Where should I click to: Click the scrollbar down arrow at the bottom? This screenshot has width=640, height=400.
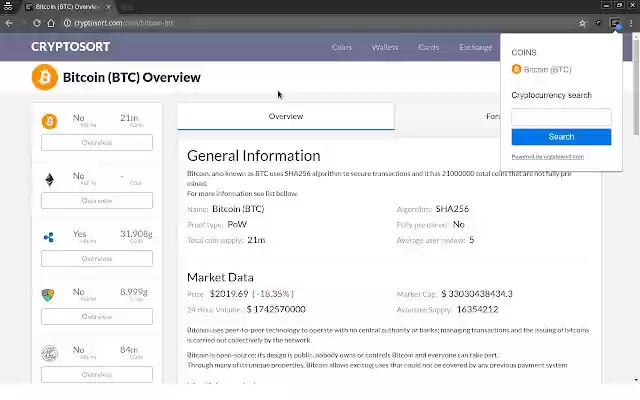click(x=636, y=380)
